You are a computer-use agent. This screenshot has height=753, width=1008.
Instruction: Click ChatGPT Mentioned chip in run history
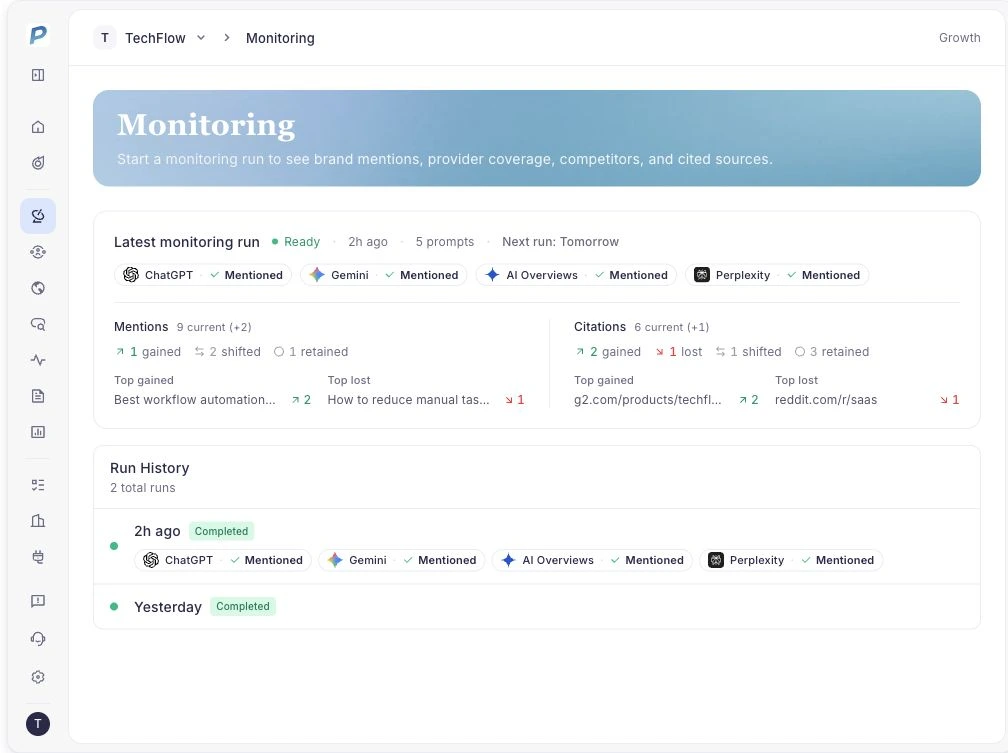223,560
